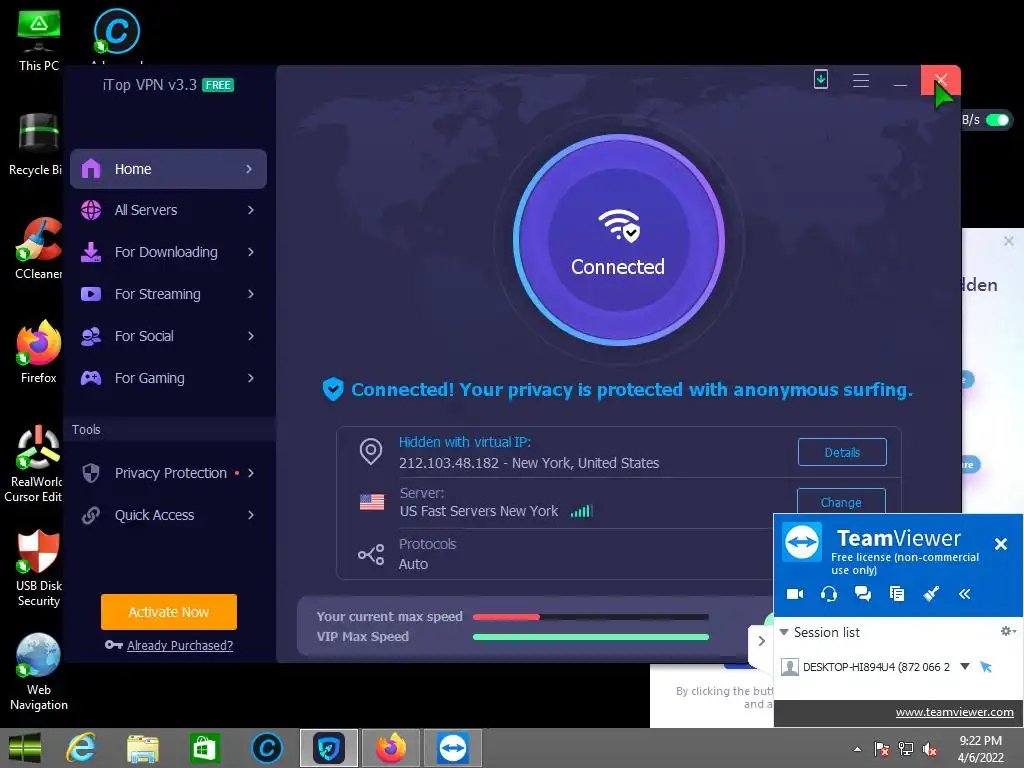
Task: Open the For Social server category
Action: tap(168, 336)
